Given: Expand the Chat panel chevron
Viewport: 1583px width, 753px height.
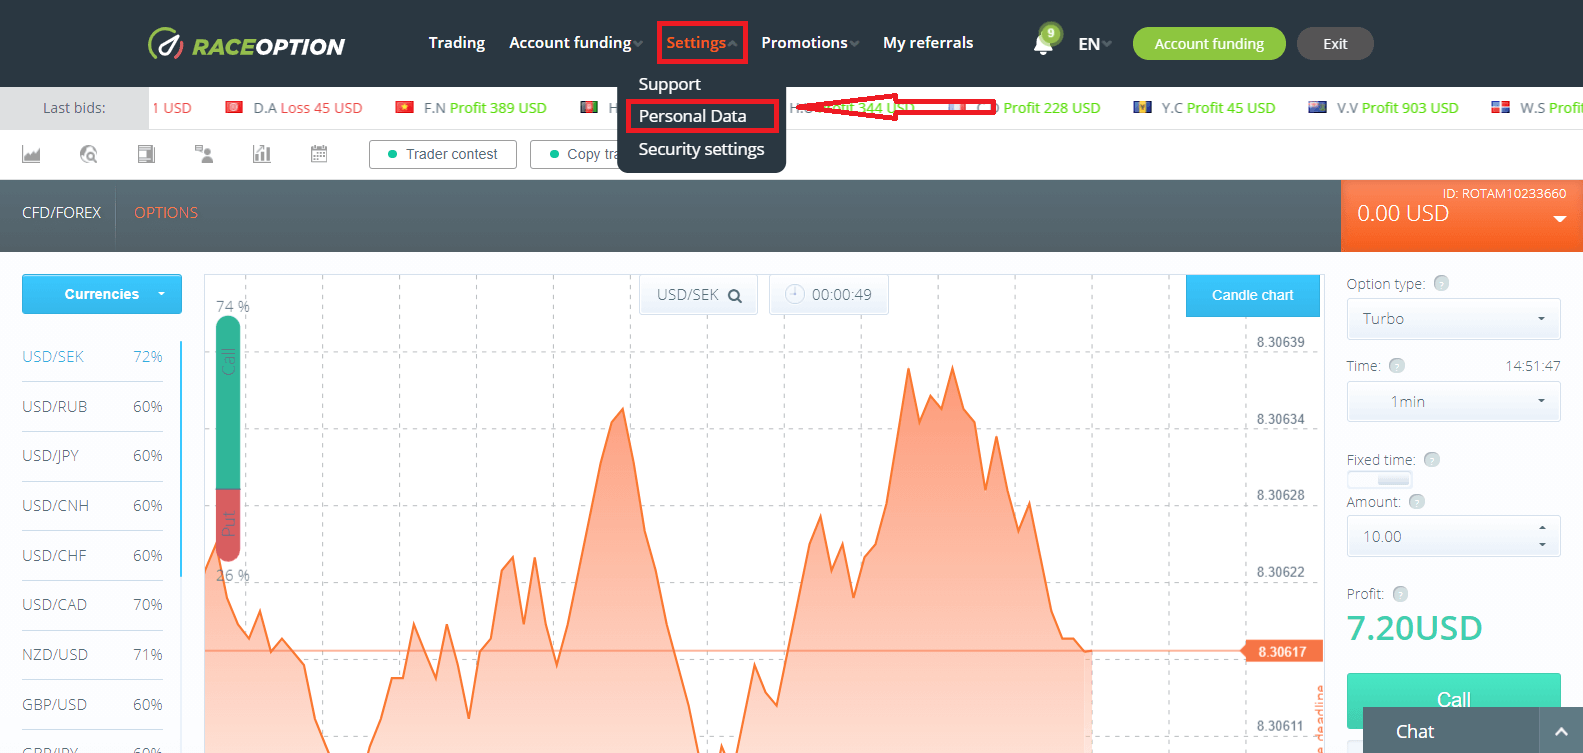Looking at the screenshot, I should pos(1561,731).
